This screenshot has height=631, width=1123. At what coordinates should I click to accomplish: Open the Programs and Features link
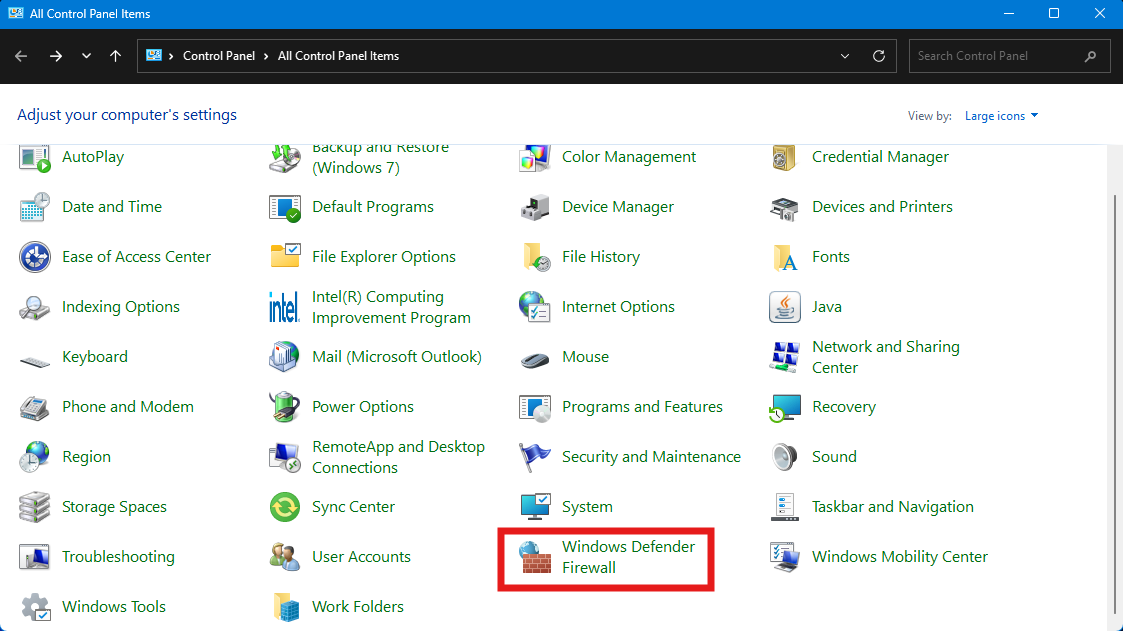tap(642, 407)
